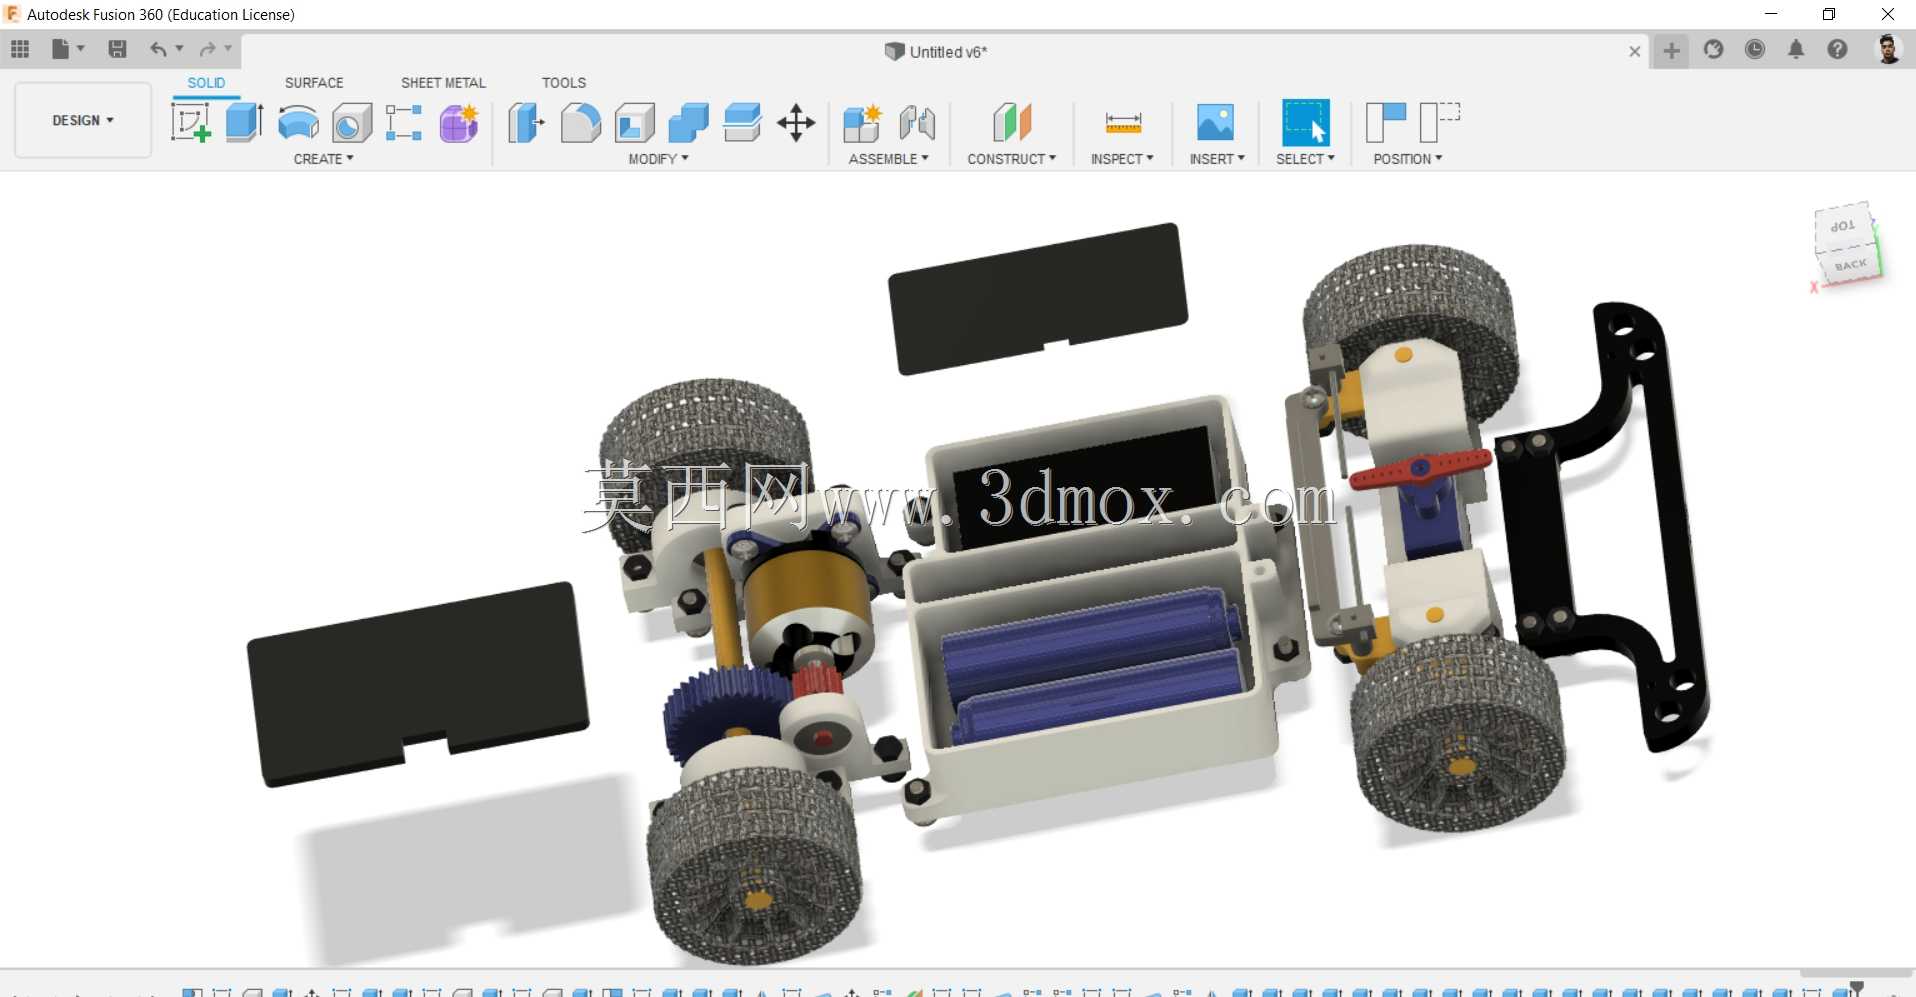Open the Notifications bell
1916x997 pixels.
pos(1796,49)
